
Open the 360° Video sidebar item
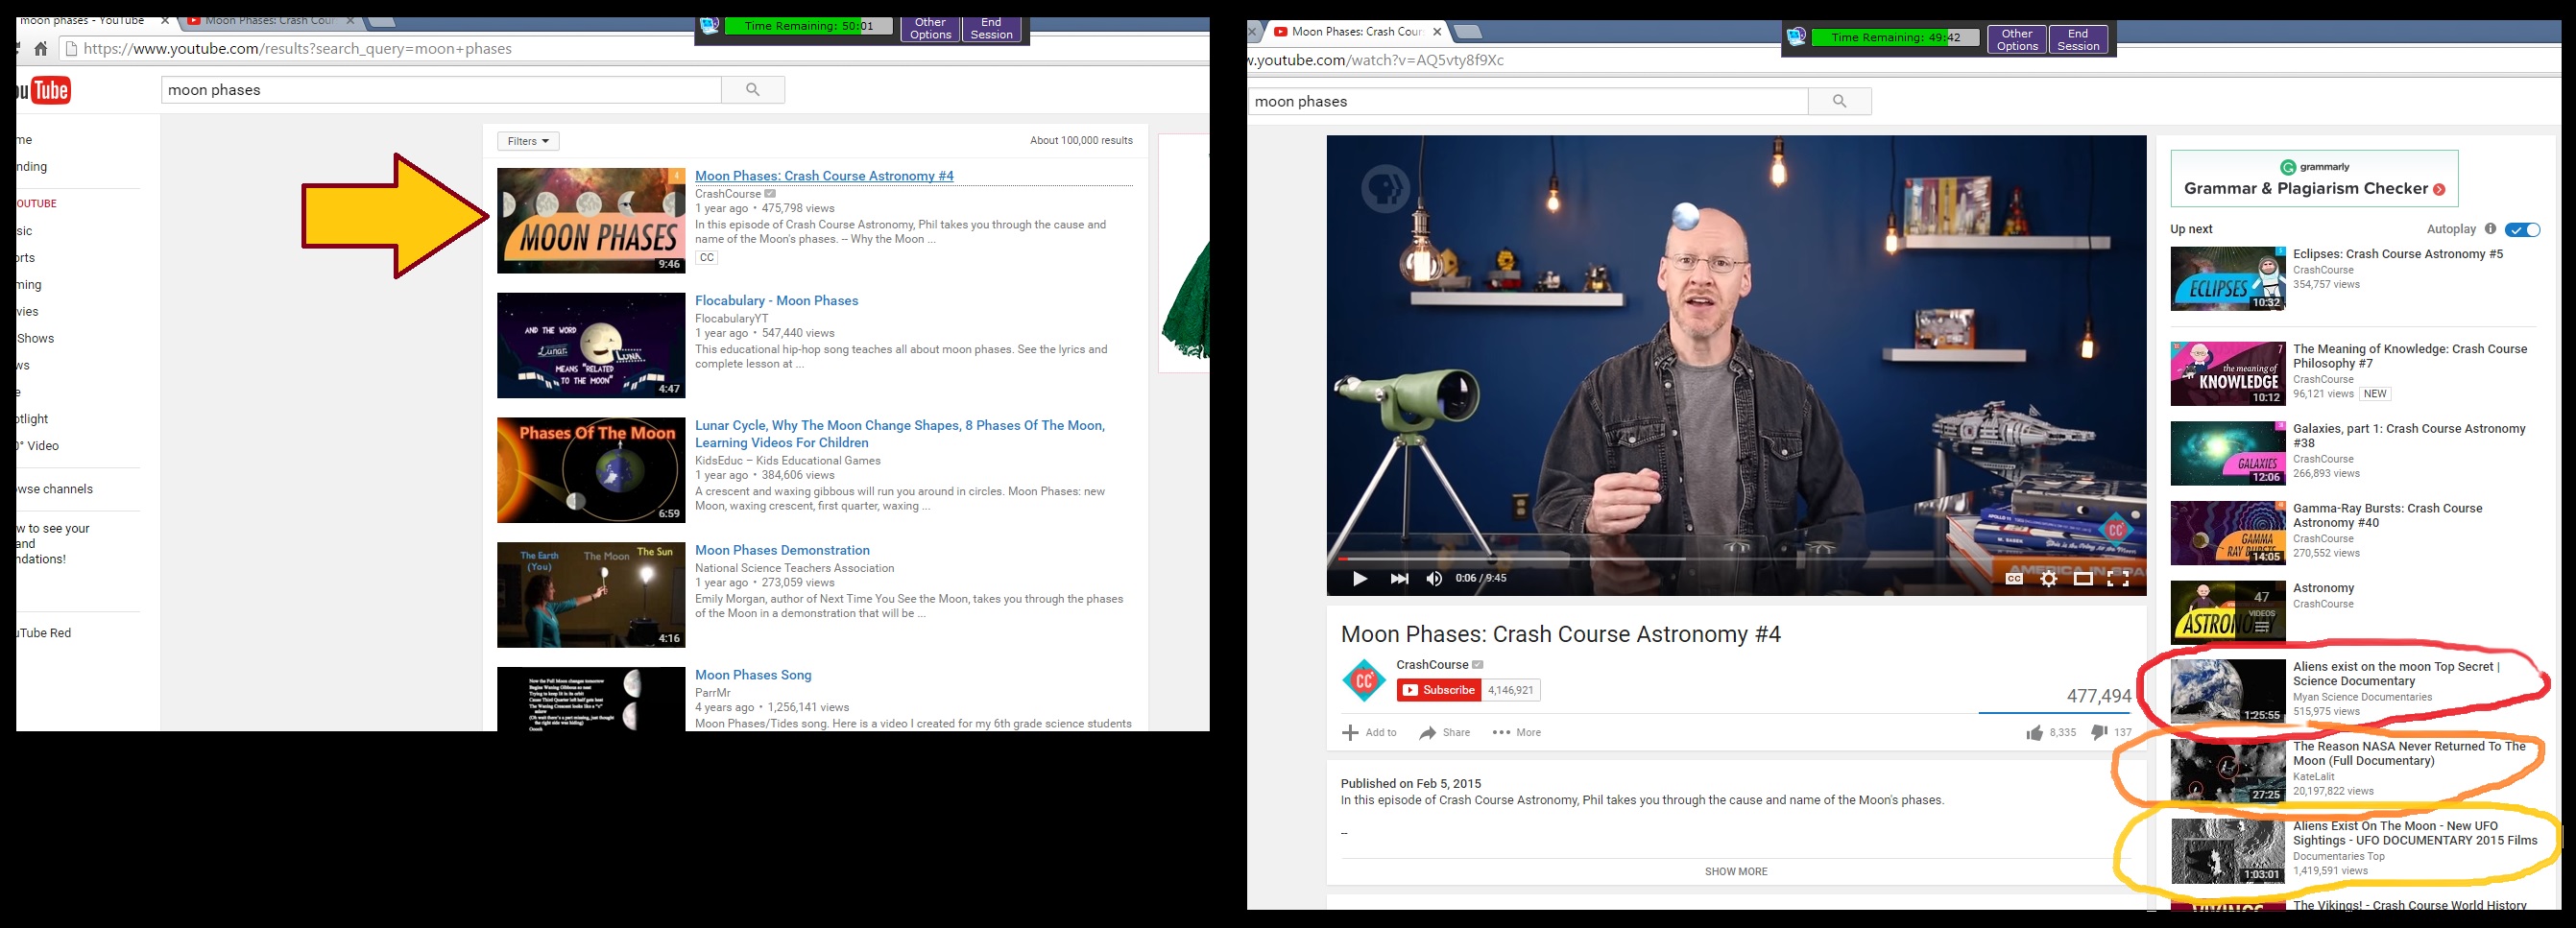38,446
